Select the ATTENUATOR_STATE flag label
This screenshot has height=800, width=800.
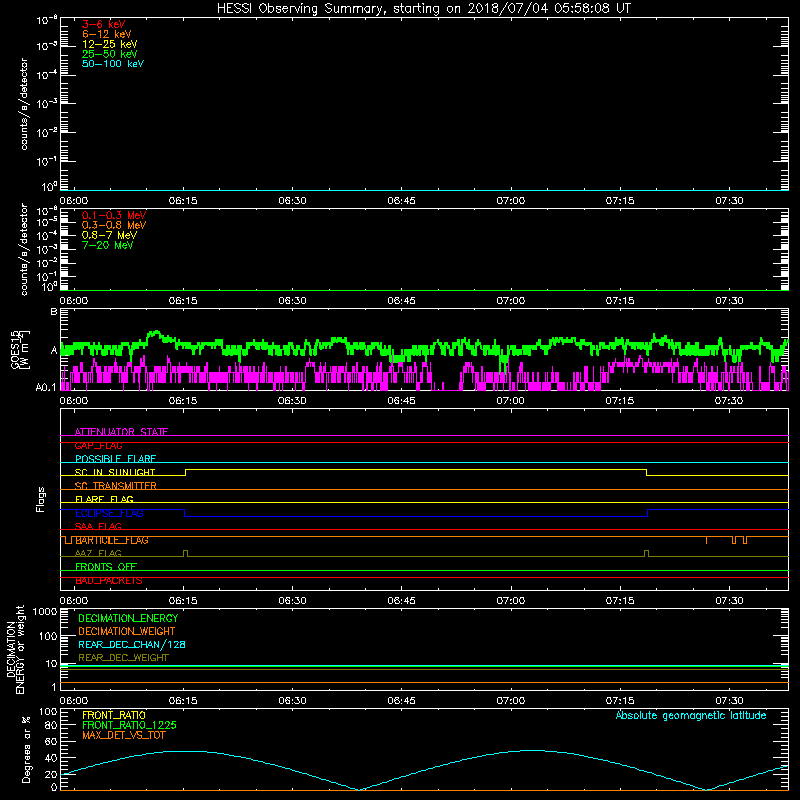point(121,432)
